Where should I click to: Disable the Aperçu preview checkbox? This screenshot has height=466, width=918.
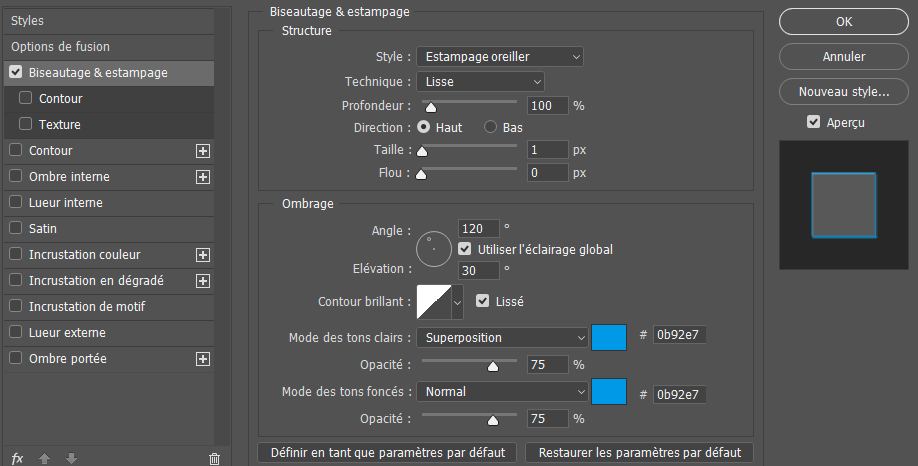[814, 122]
